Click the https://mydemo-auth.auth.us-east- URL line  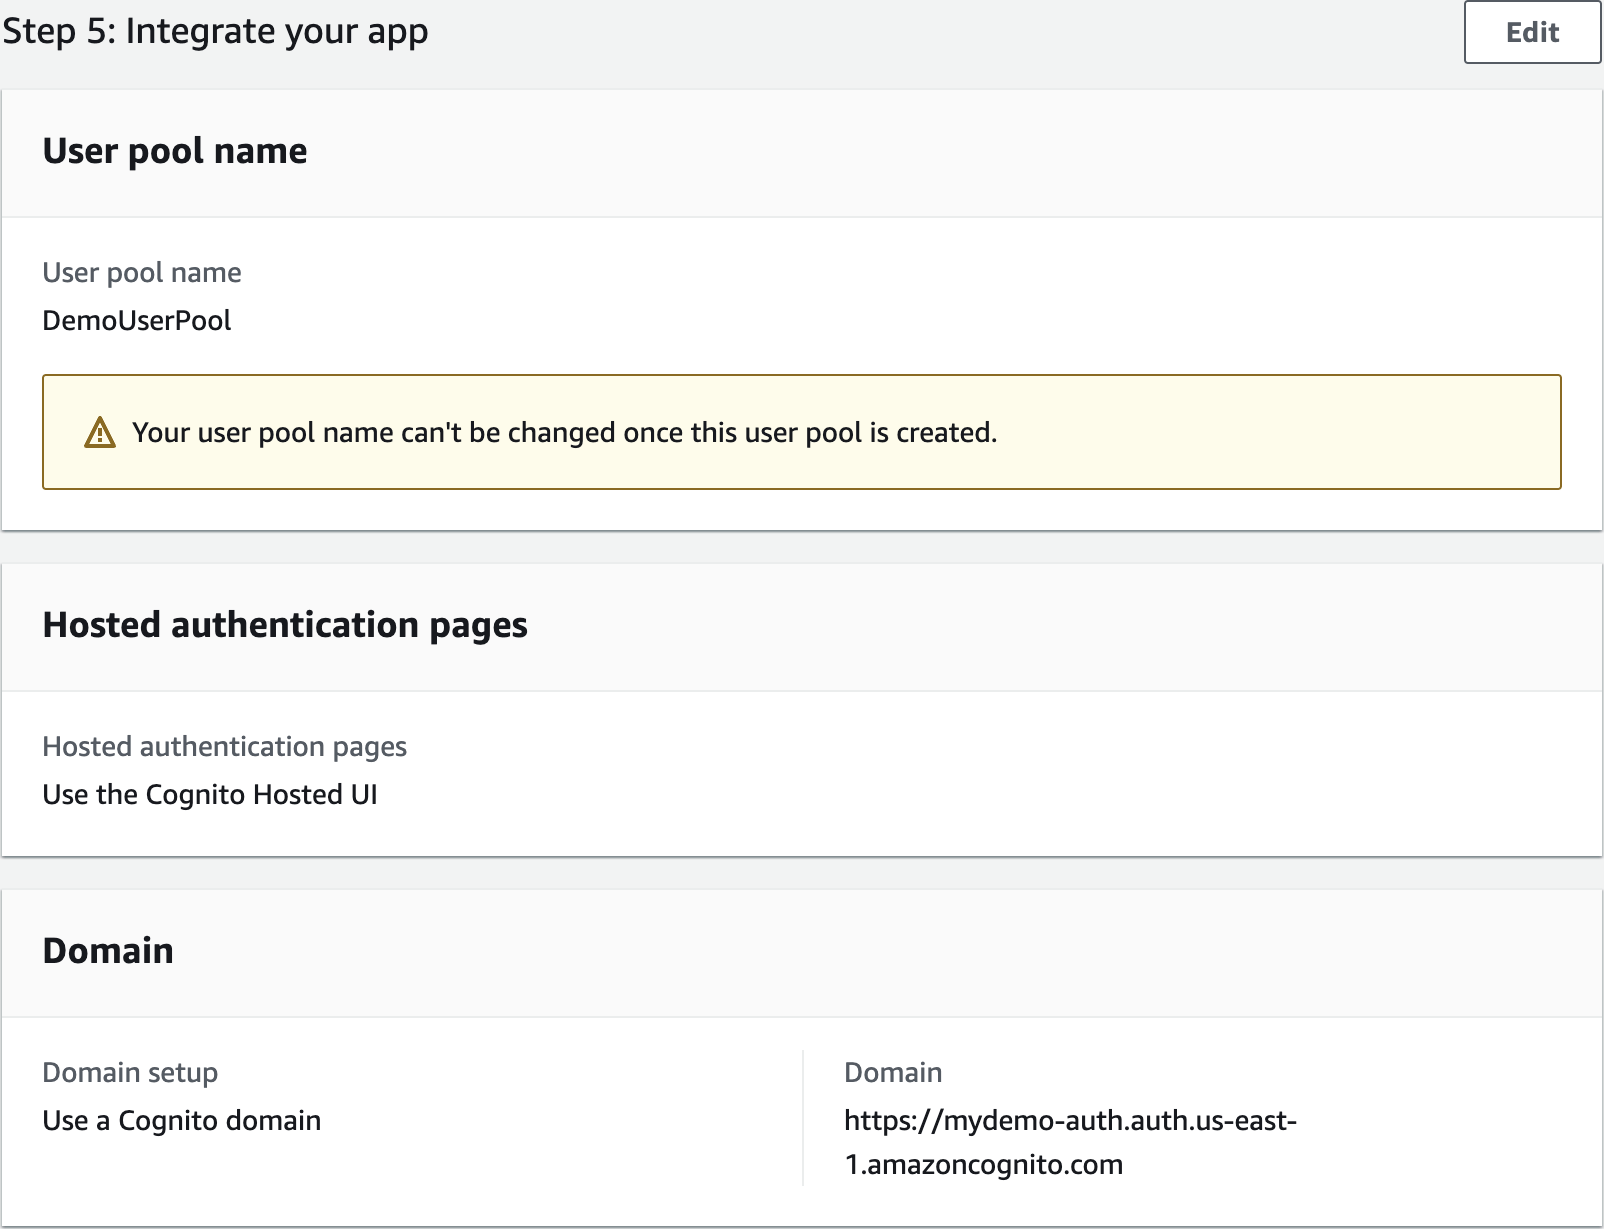1070,1121
